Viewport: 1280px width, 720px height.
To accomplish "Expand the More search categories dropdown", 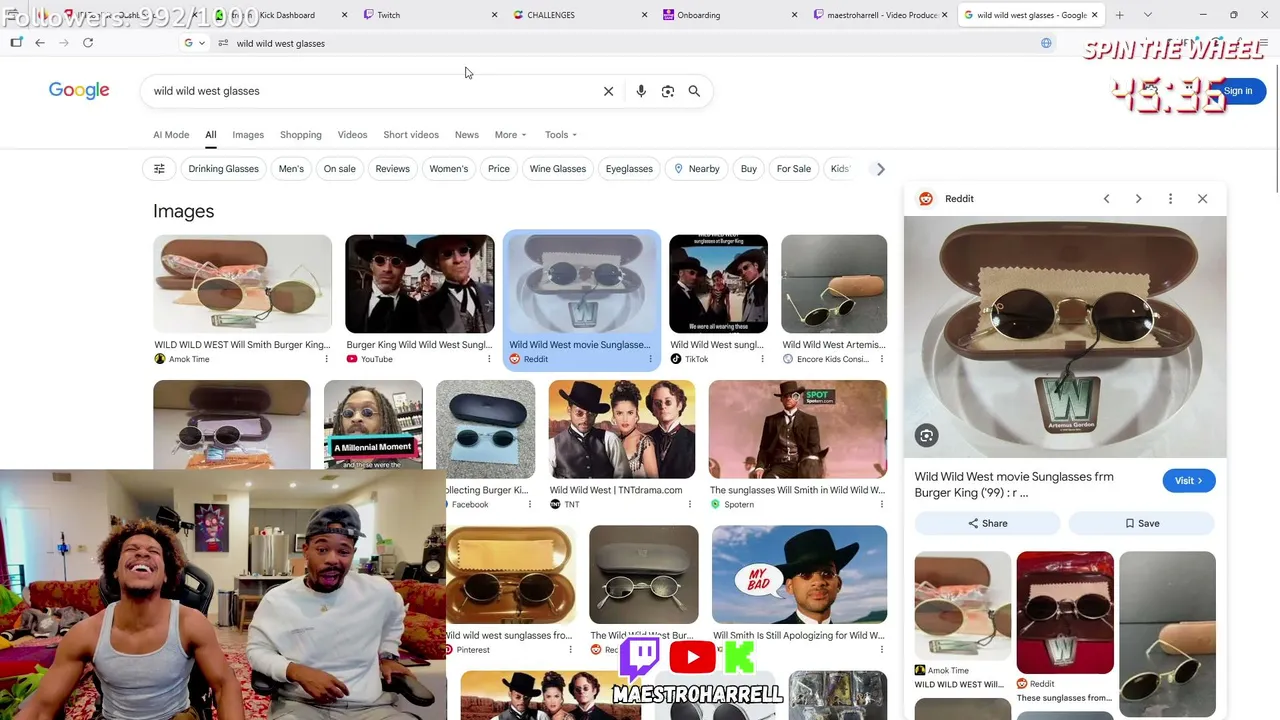I will (x=510, y=135).
